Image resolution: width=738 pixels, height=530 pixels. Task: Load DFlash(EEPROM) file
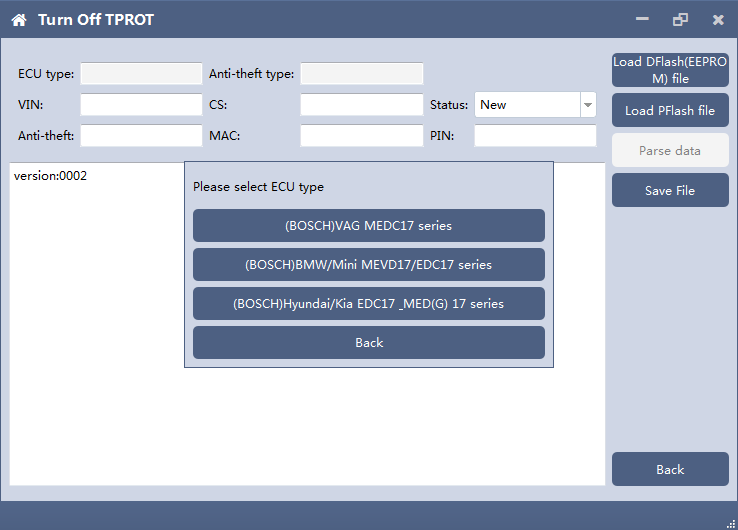tap(670, 70)
